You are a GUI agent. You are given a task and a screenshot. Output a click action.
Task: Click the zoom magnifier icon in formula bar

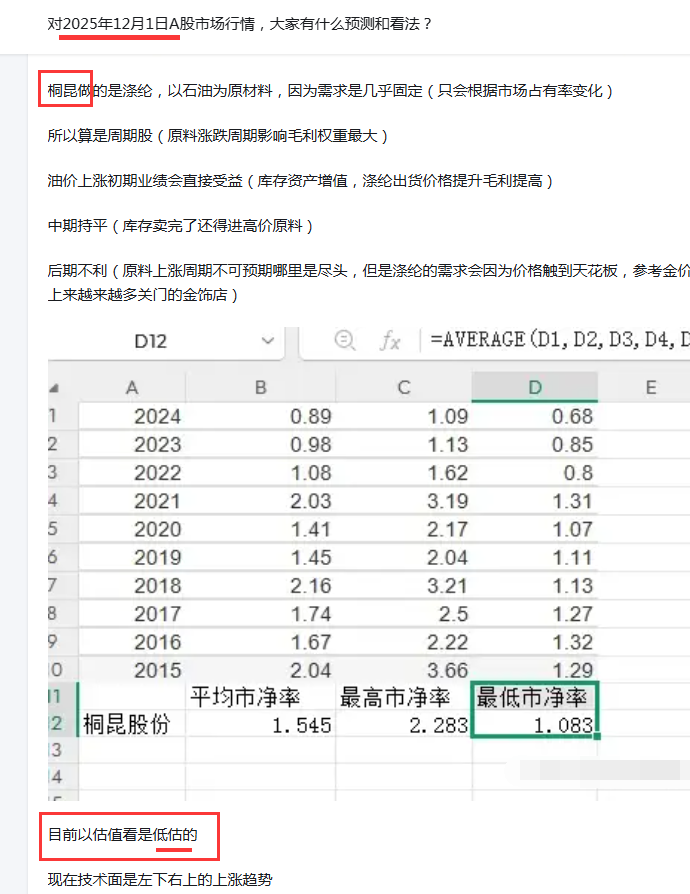tap(344, 340)
